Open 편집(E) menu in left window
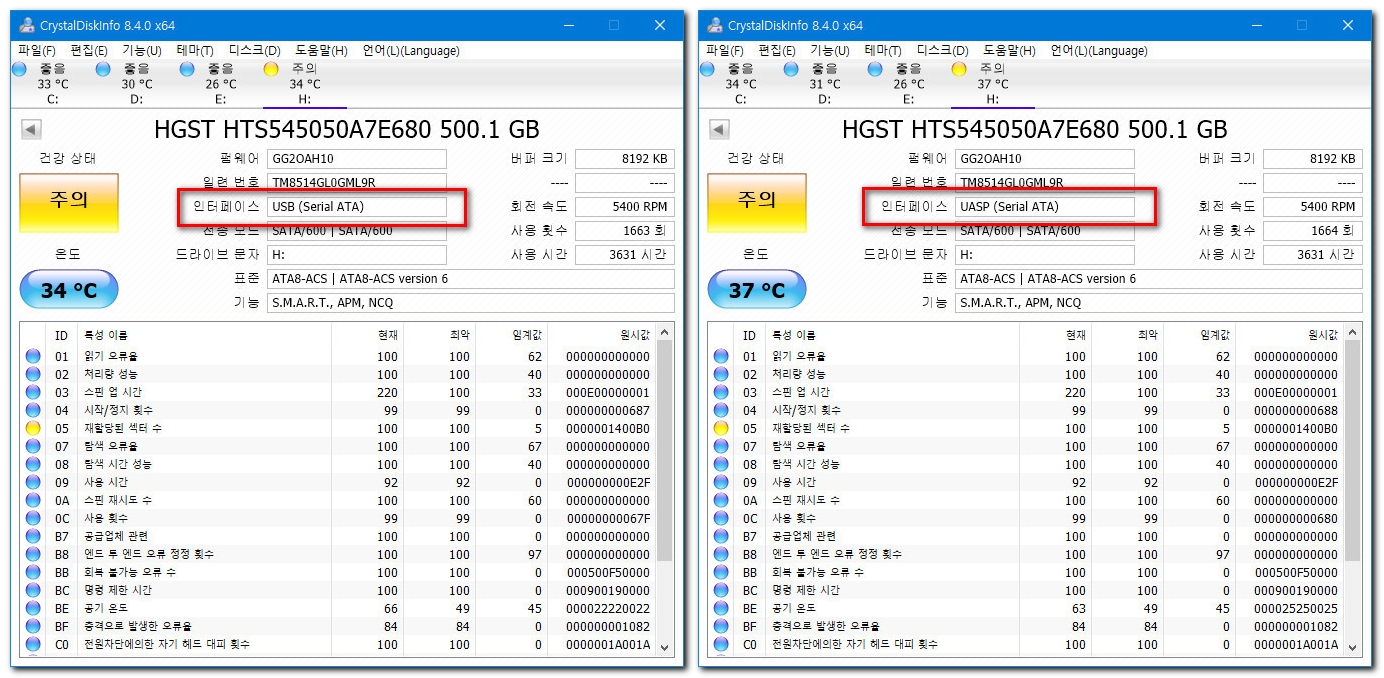Image resolution: width=1384 pixels, height=678 pixels. (x=89, y=50)
